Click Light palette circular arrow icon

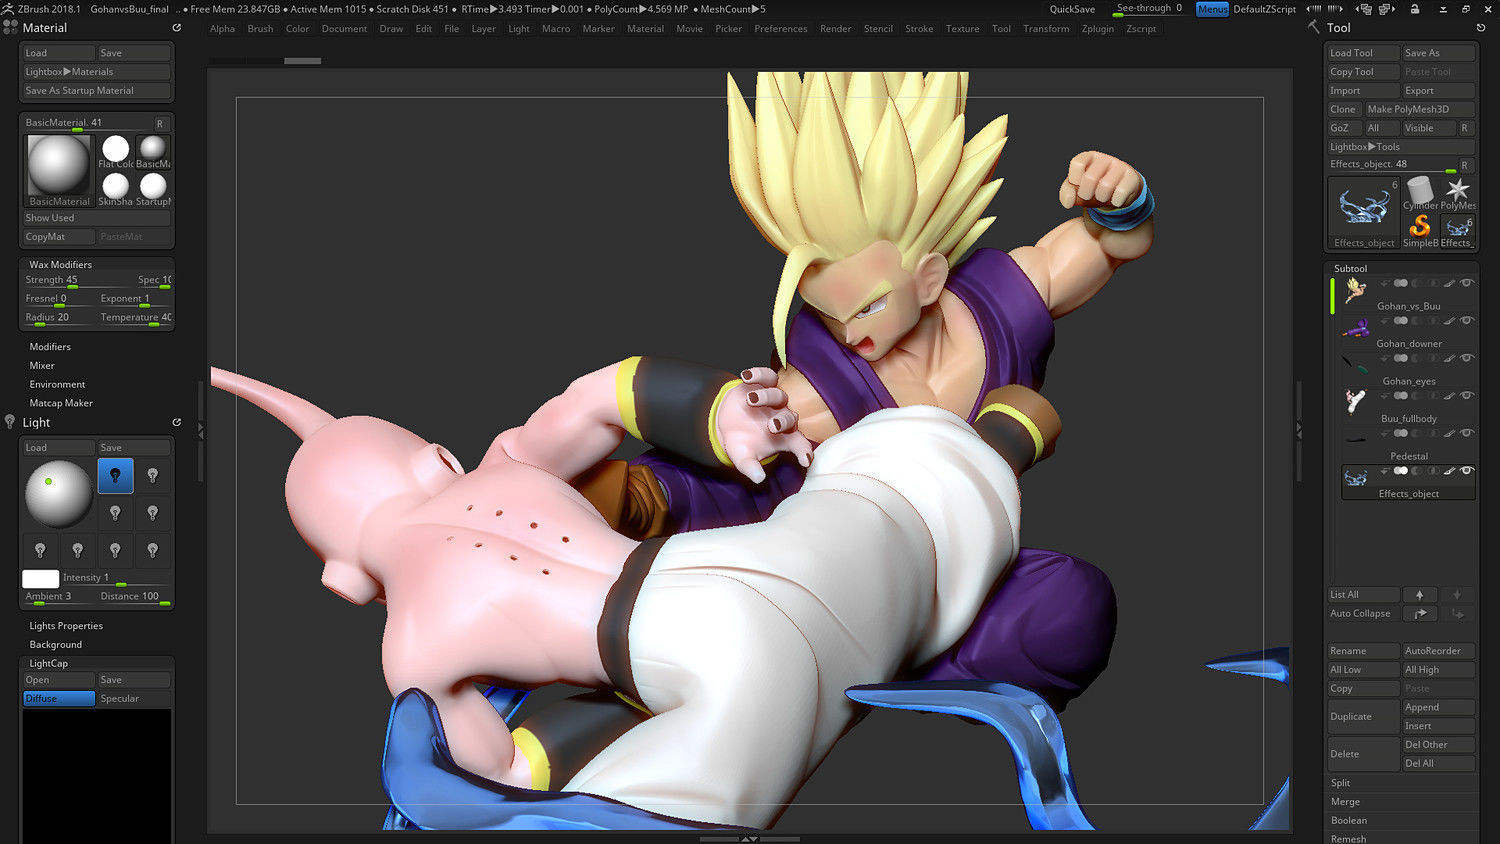click(x=176, y=422)
